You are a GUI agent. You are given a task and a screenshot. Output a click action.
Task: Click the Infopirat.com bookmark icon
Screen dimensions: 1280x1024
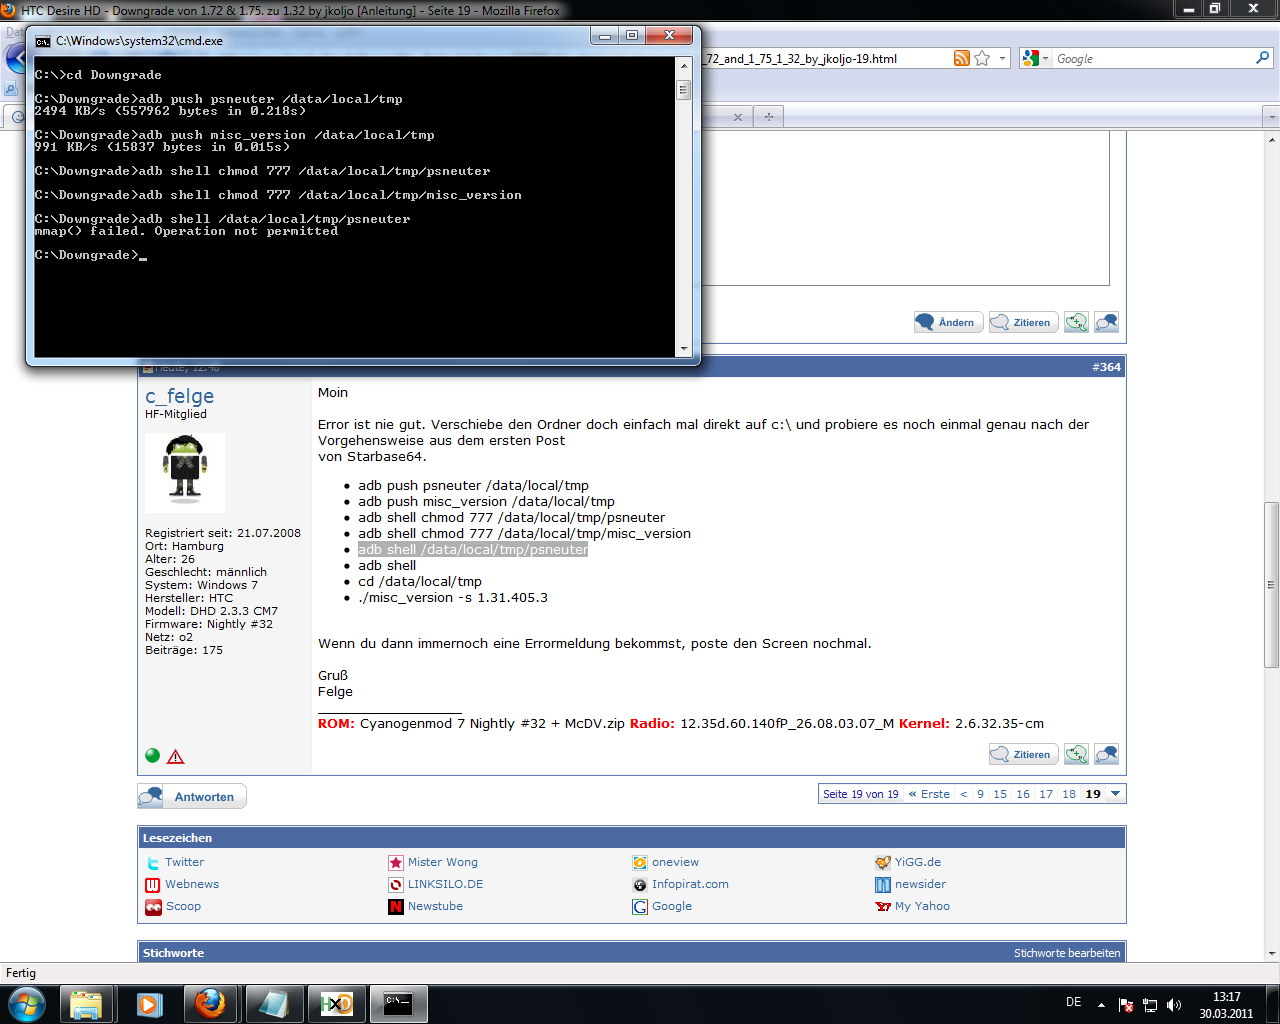640,884
